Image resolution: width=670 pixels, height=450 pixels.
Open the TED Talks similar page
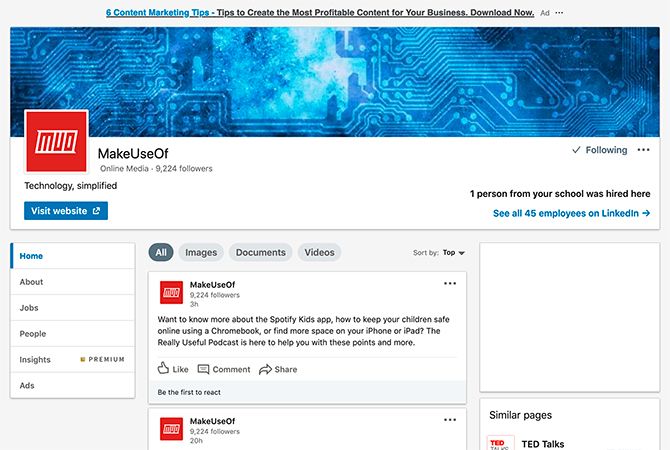point(543,444)
